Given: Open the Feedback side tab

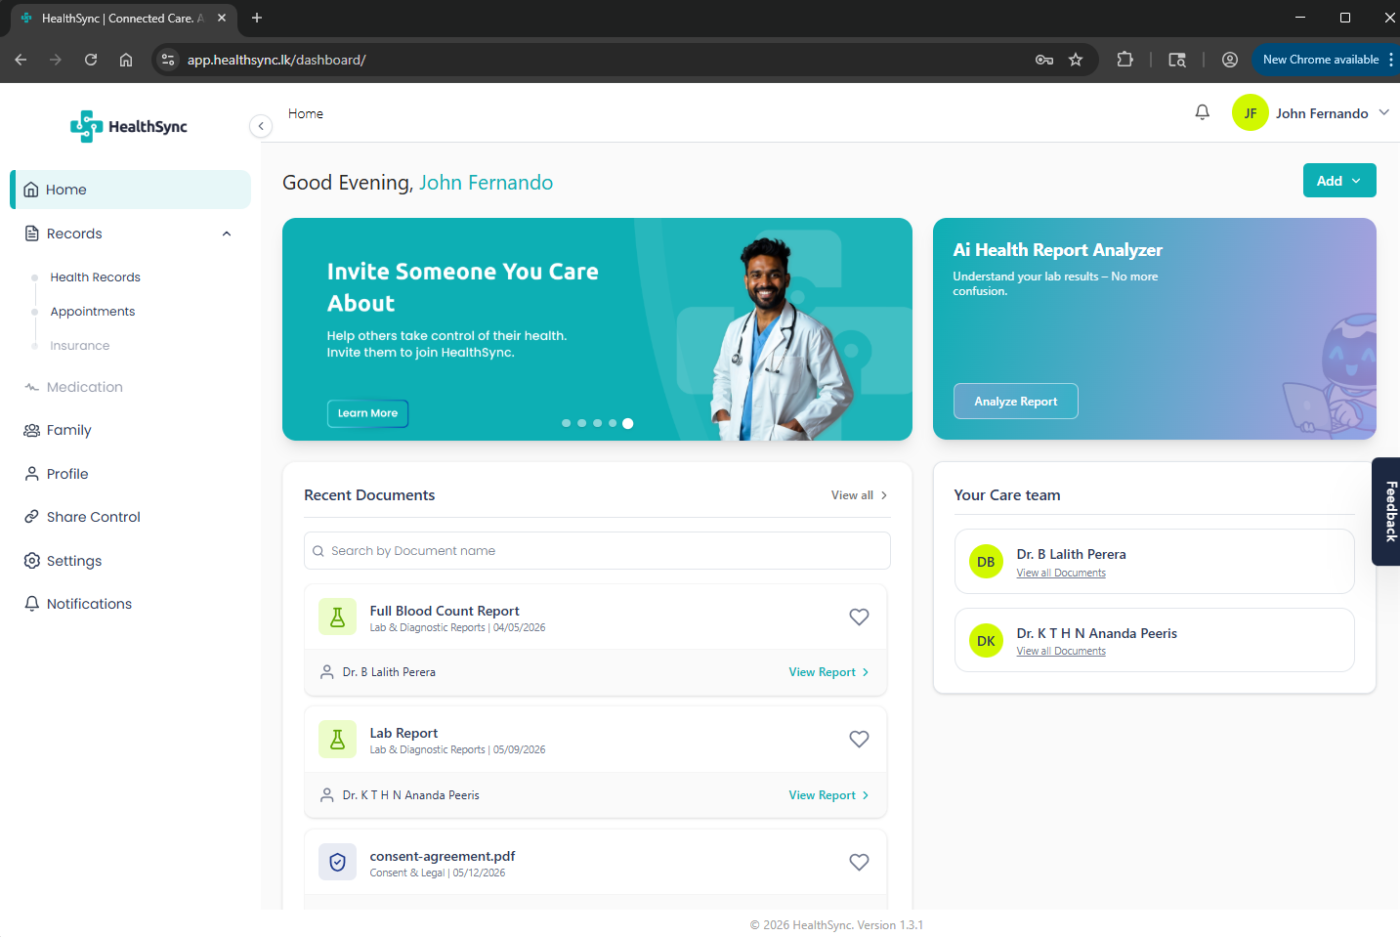Looking at the screenshot, I should 1388,511.
